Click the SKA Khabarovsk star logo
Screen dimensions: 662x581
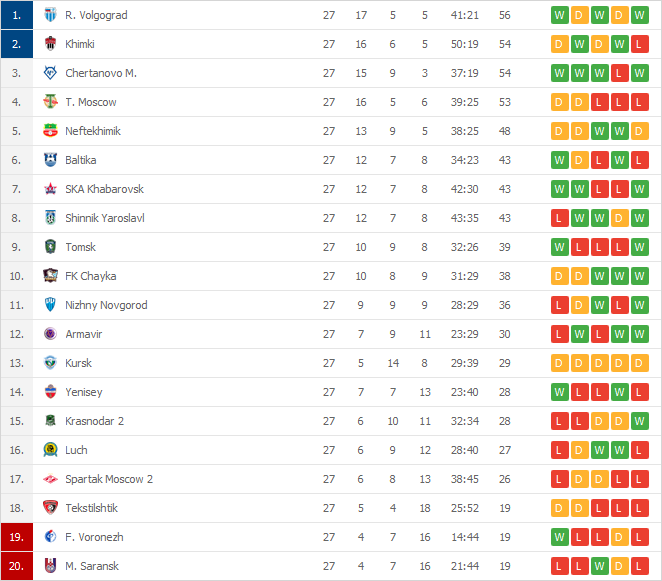tap(50, 189)
